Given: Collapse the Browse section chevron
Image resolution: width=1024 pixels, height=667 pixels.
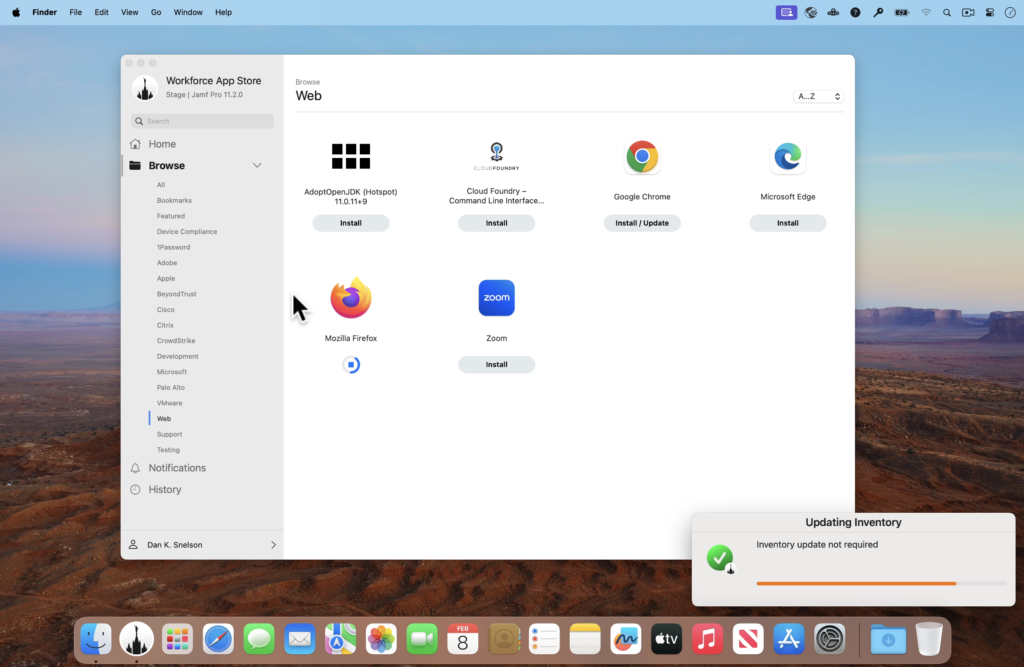Looking at the screenshot, I should 257,164.
